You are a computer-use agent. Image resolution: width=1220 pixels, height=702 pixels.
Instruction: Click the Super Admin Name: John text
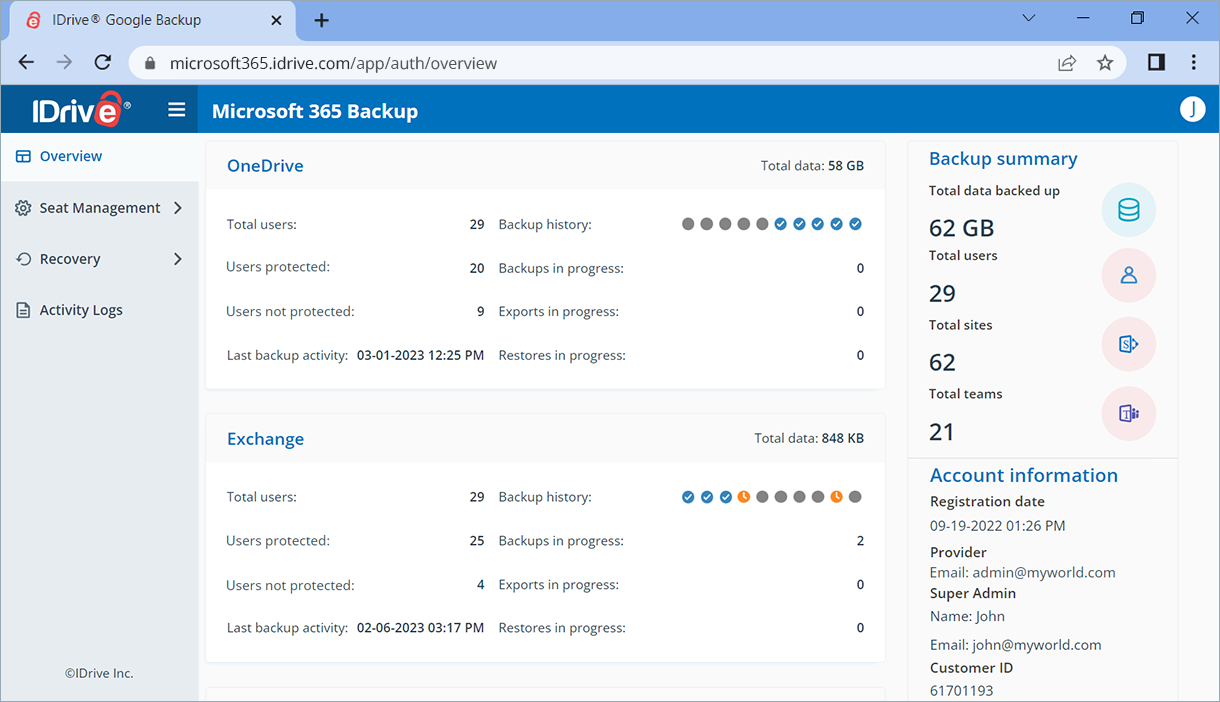point(968,616)
